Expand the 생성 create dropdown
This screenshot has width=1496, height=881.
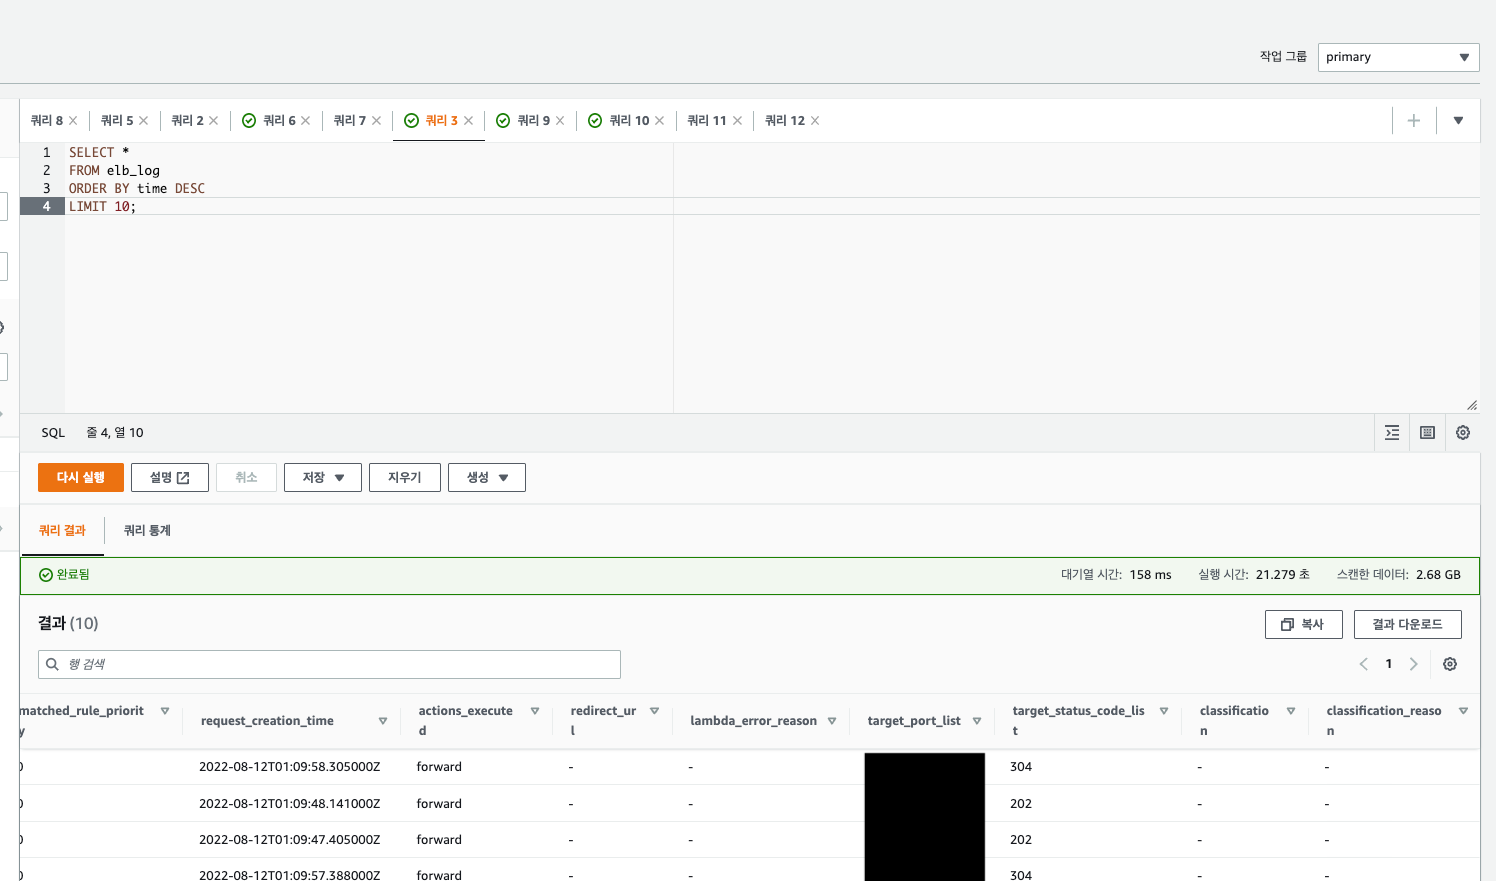[x=486, y=478]
